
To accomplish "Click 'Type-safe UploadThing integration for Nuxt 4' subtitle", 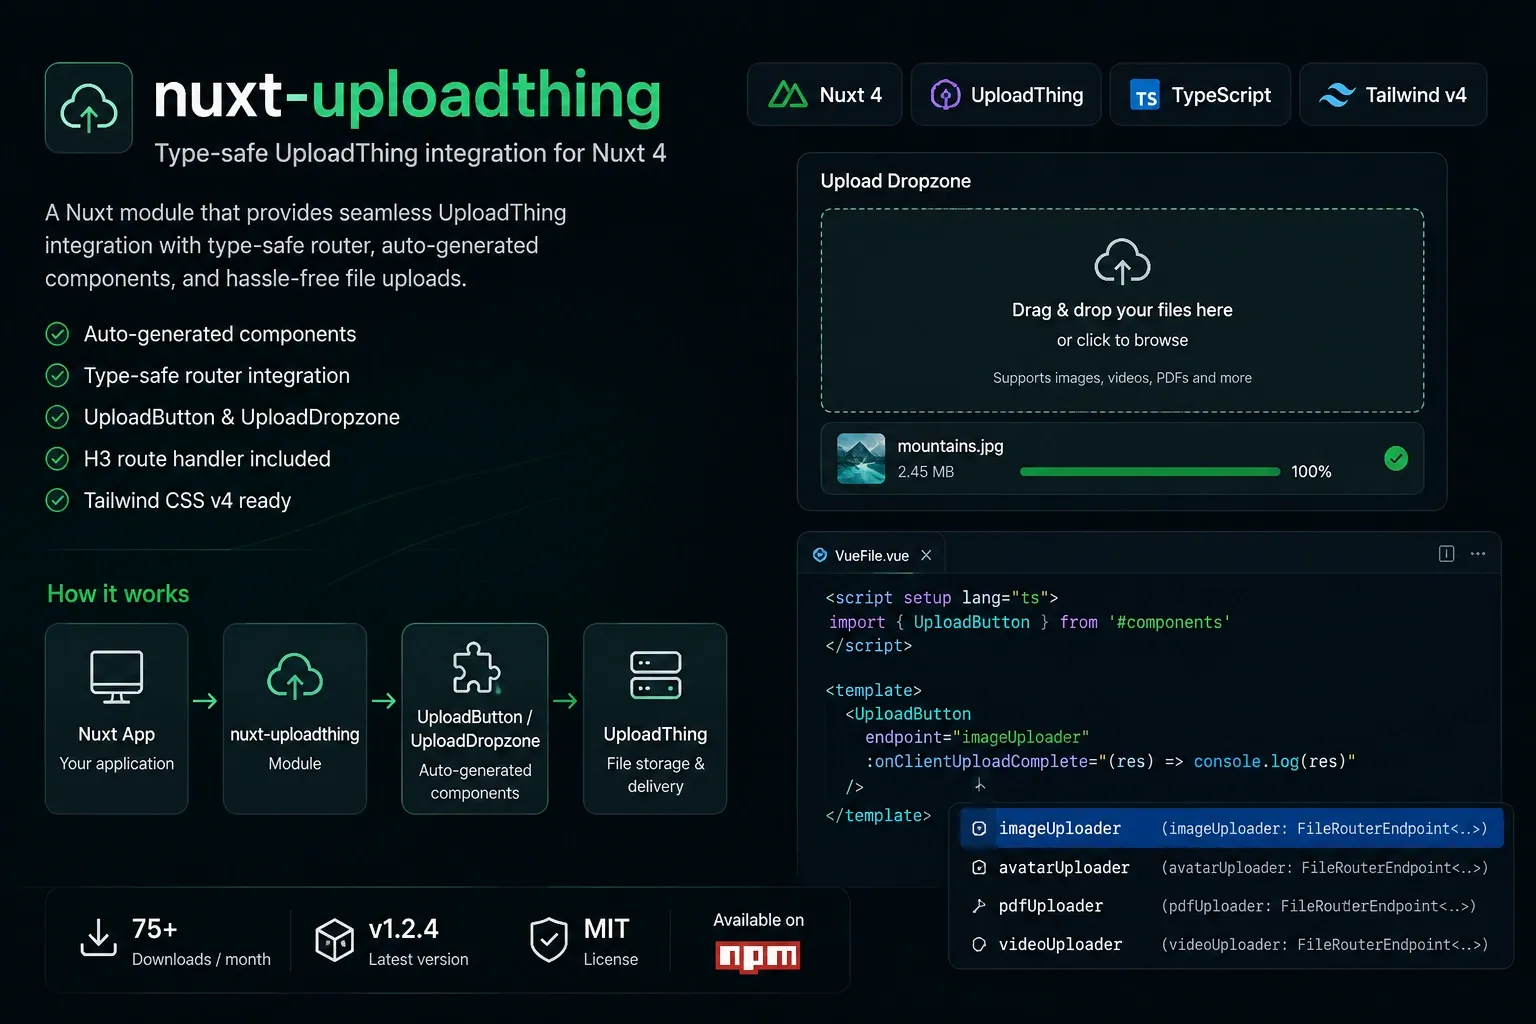I will tap(410, 153).
